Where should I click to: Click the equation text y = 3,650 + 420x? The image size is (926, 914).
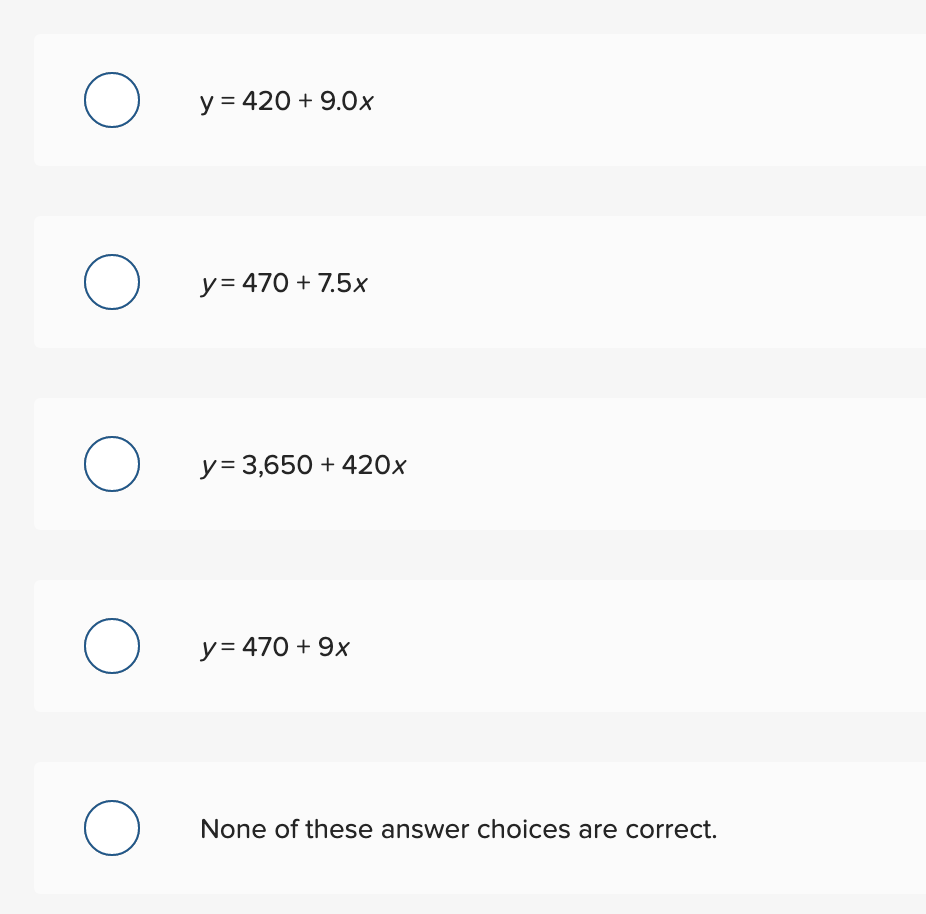pos(303,465)
